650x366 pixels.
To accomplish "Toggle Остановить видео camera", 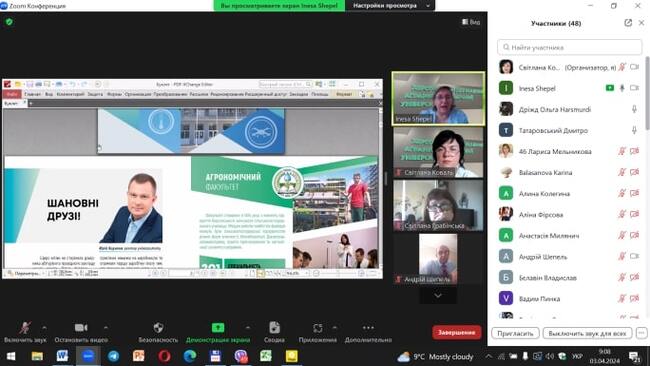I will [x=81, y=327].
